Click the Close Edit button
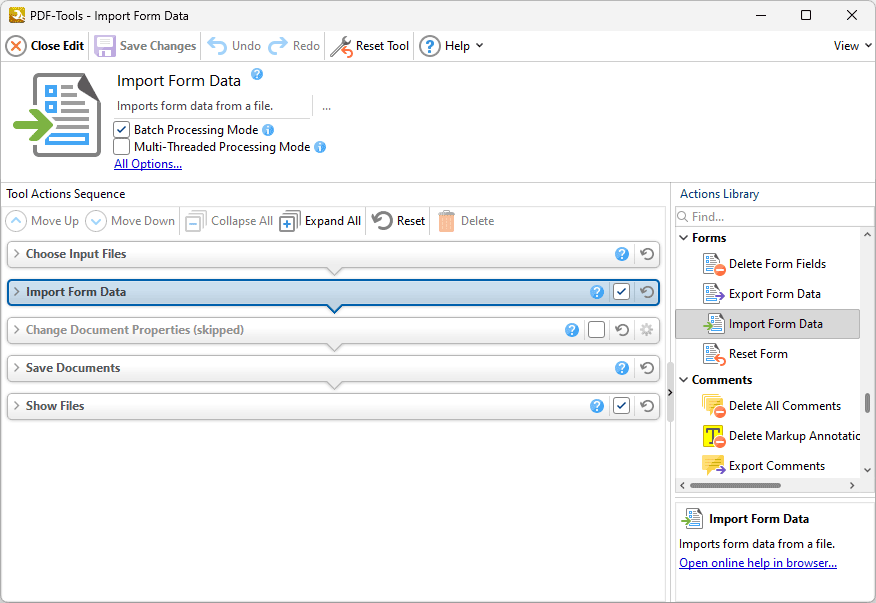876x603 pixels. [45, 46]
